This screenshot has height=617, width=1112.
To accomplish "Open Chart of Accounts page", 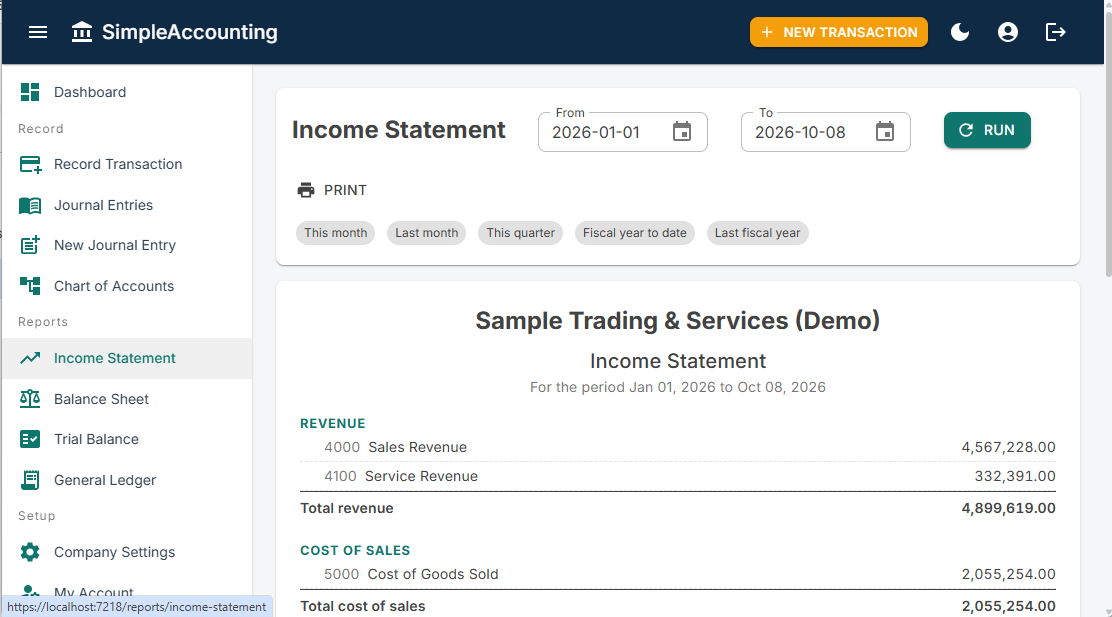I will tap(127, 286).
